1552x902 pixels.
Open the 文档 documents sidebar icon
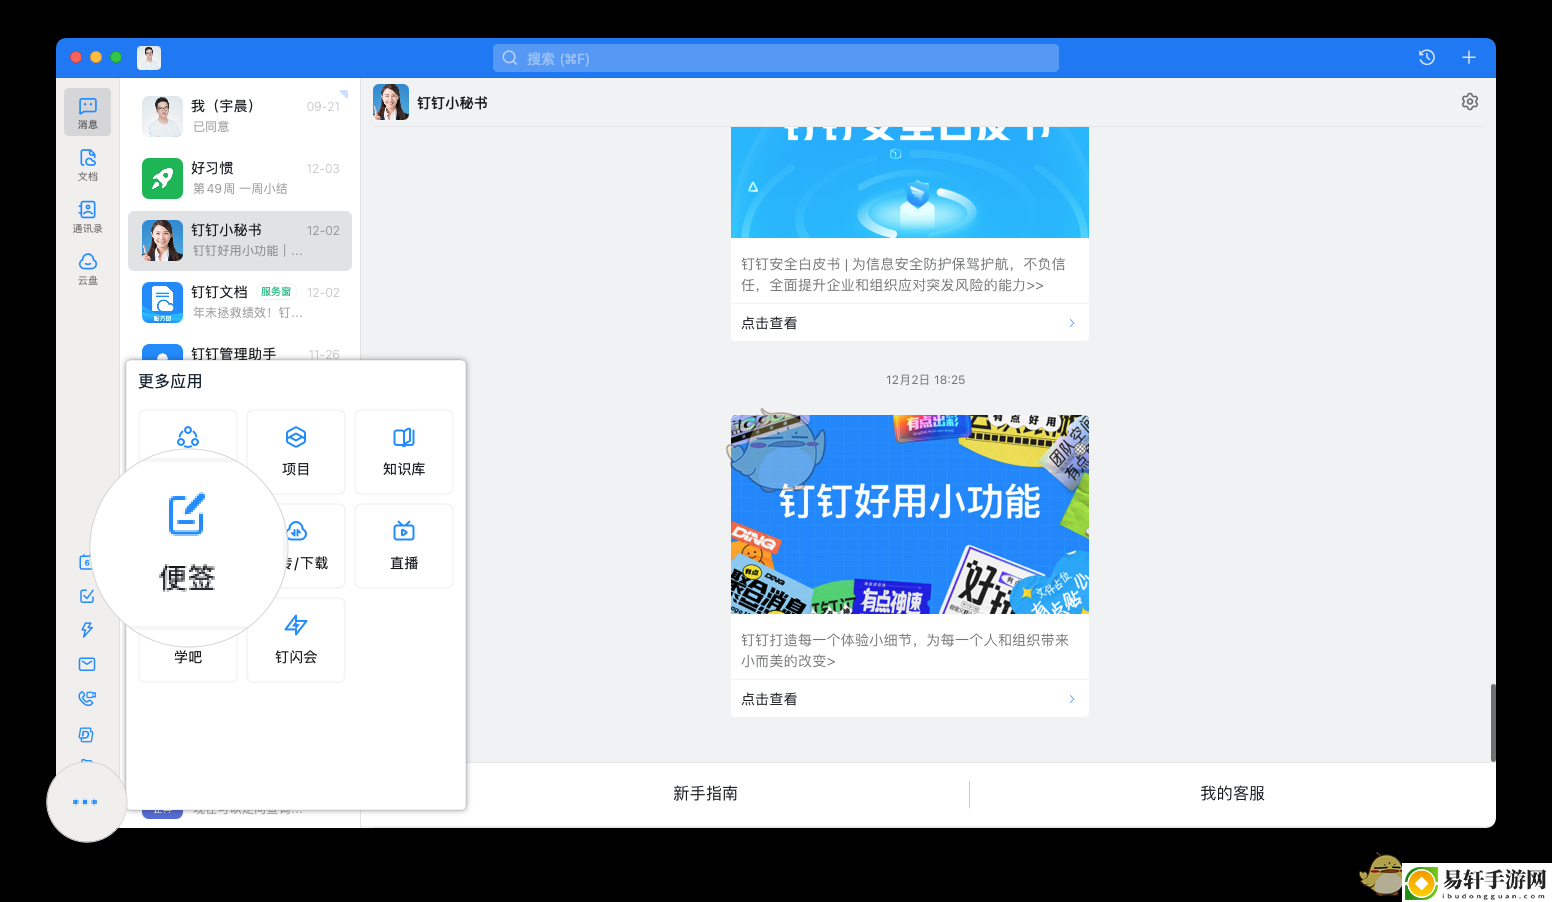pyautogui.click(x=88, y=164)
